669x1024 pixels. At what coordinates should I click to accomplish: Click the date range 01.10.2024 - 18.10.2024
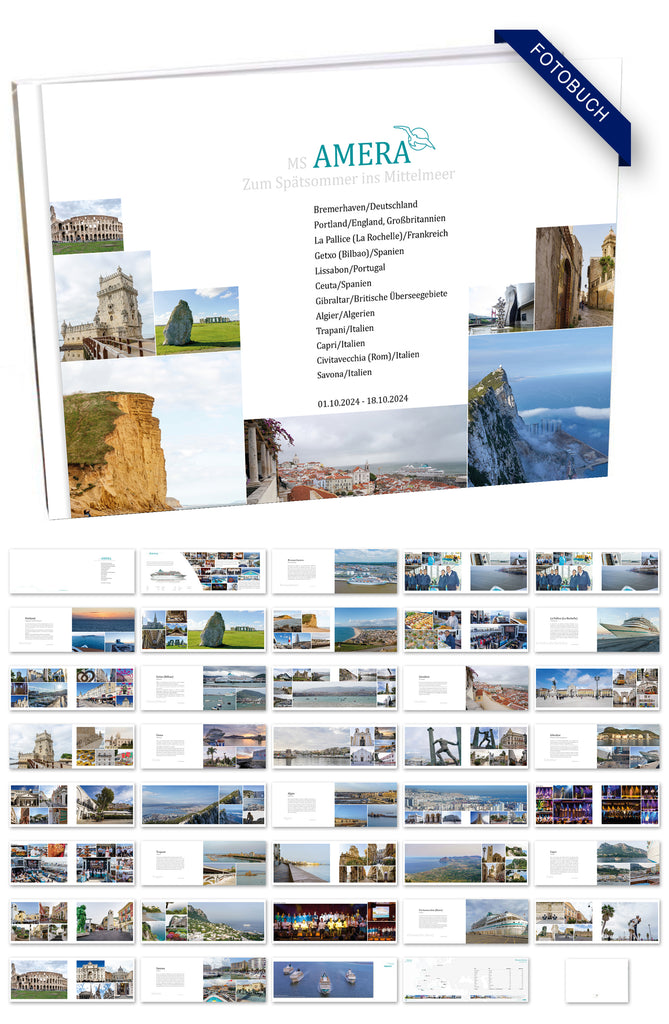coord(364,400)
